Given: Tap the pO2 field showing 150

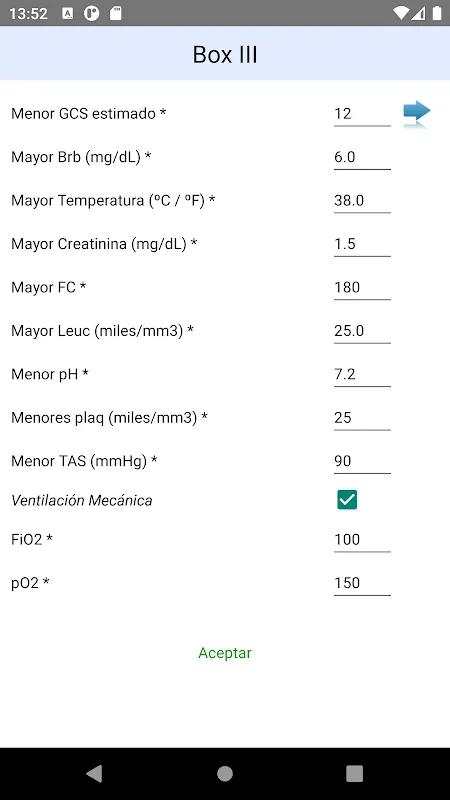Looking at the screenshot, I should tap(362, 583).
